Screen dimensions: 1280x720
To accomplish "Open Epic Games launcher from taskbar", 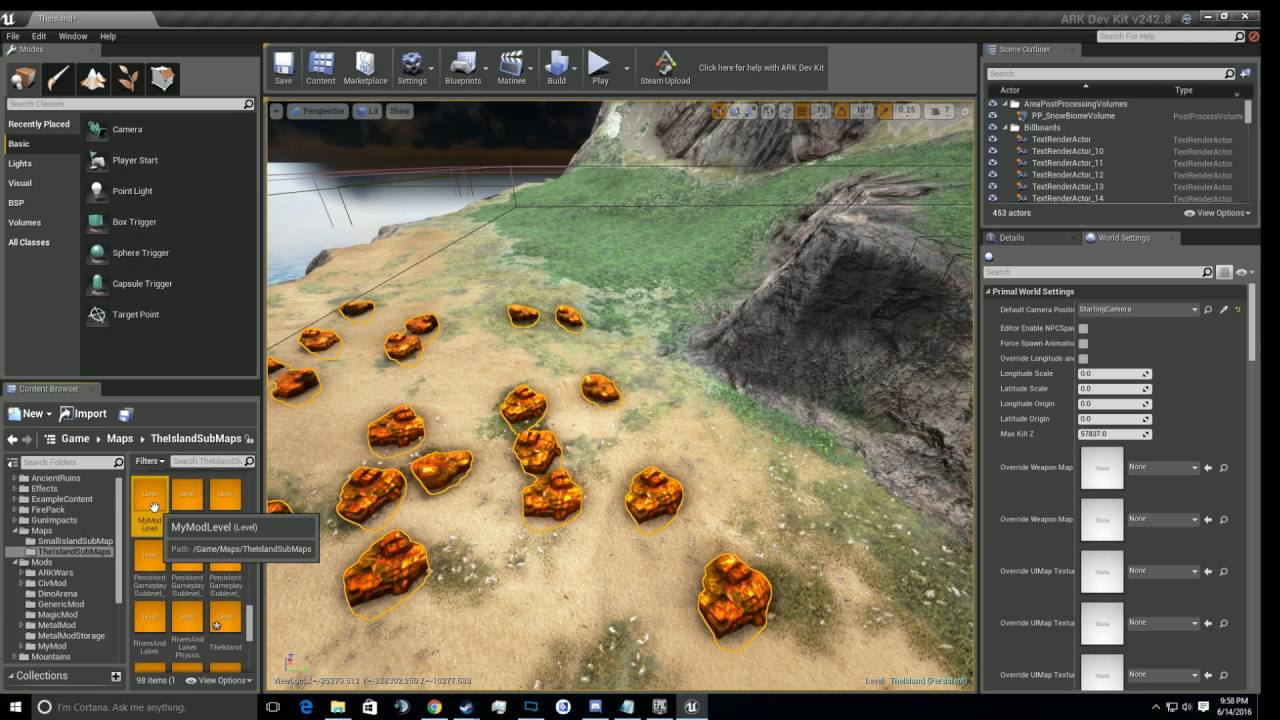I will pos(659,707).
